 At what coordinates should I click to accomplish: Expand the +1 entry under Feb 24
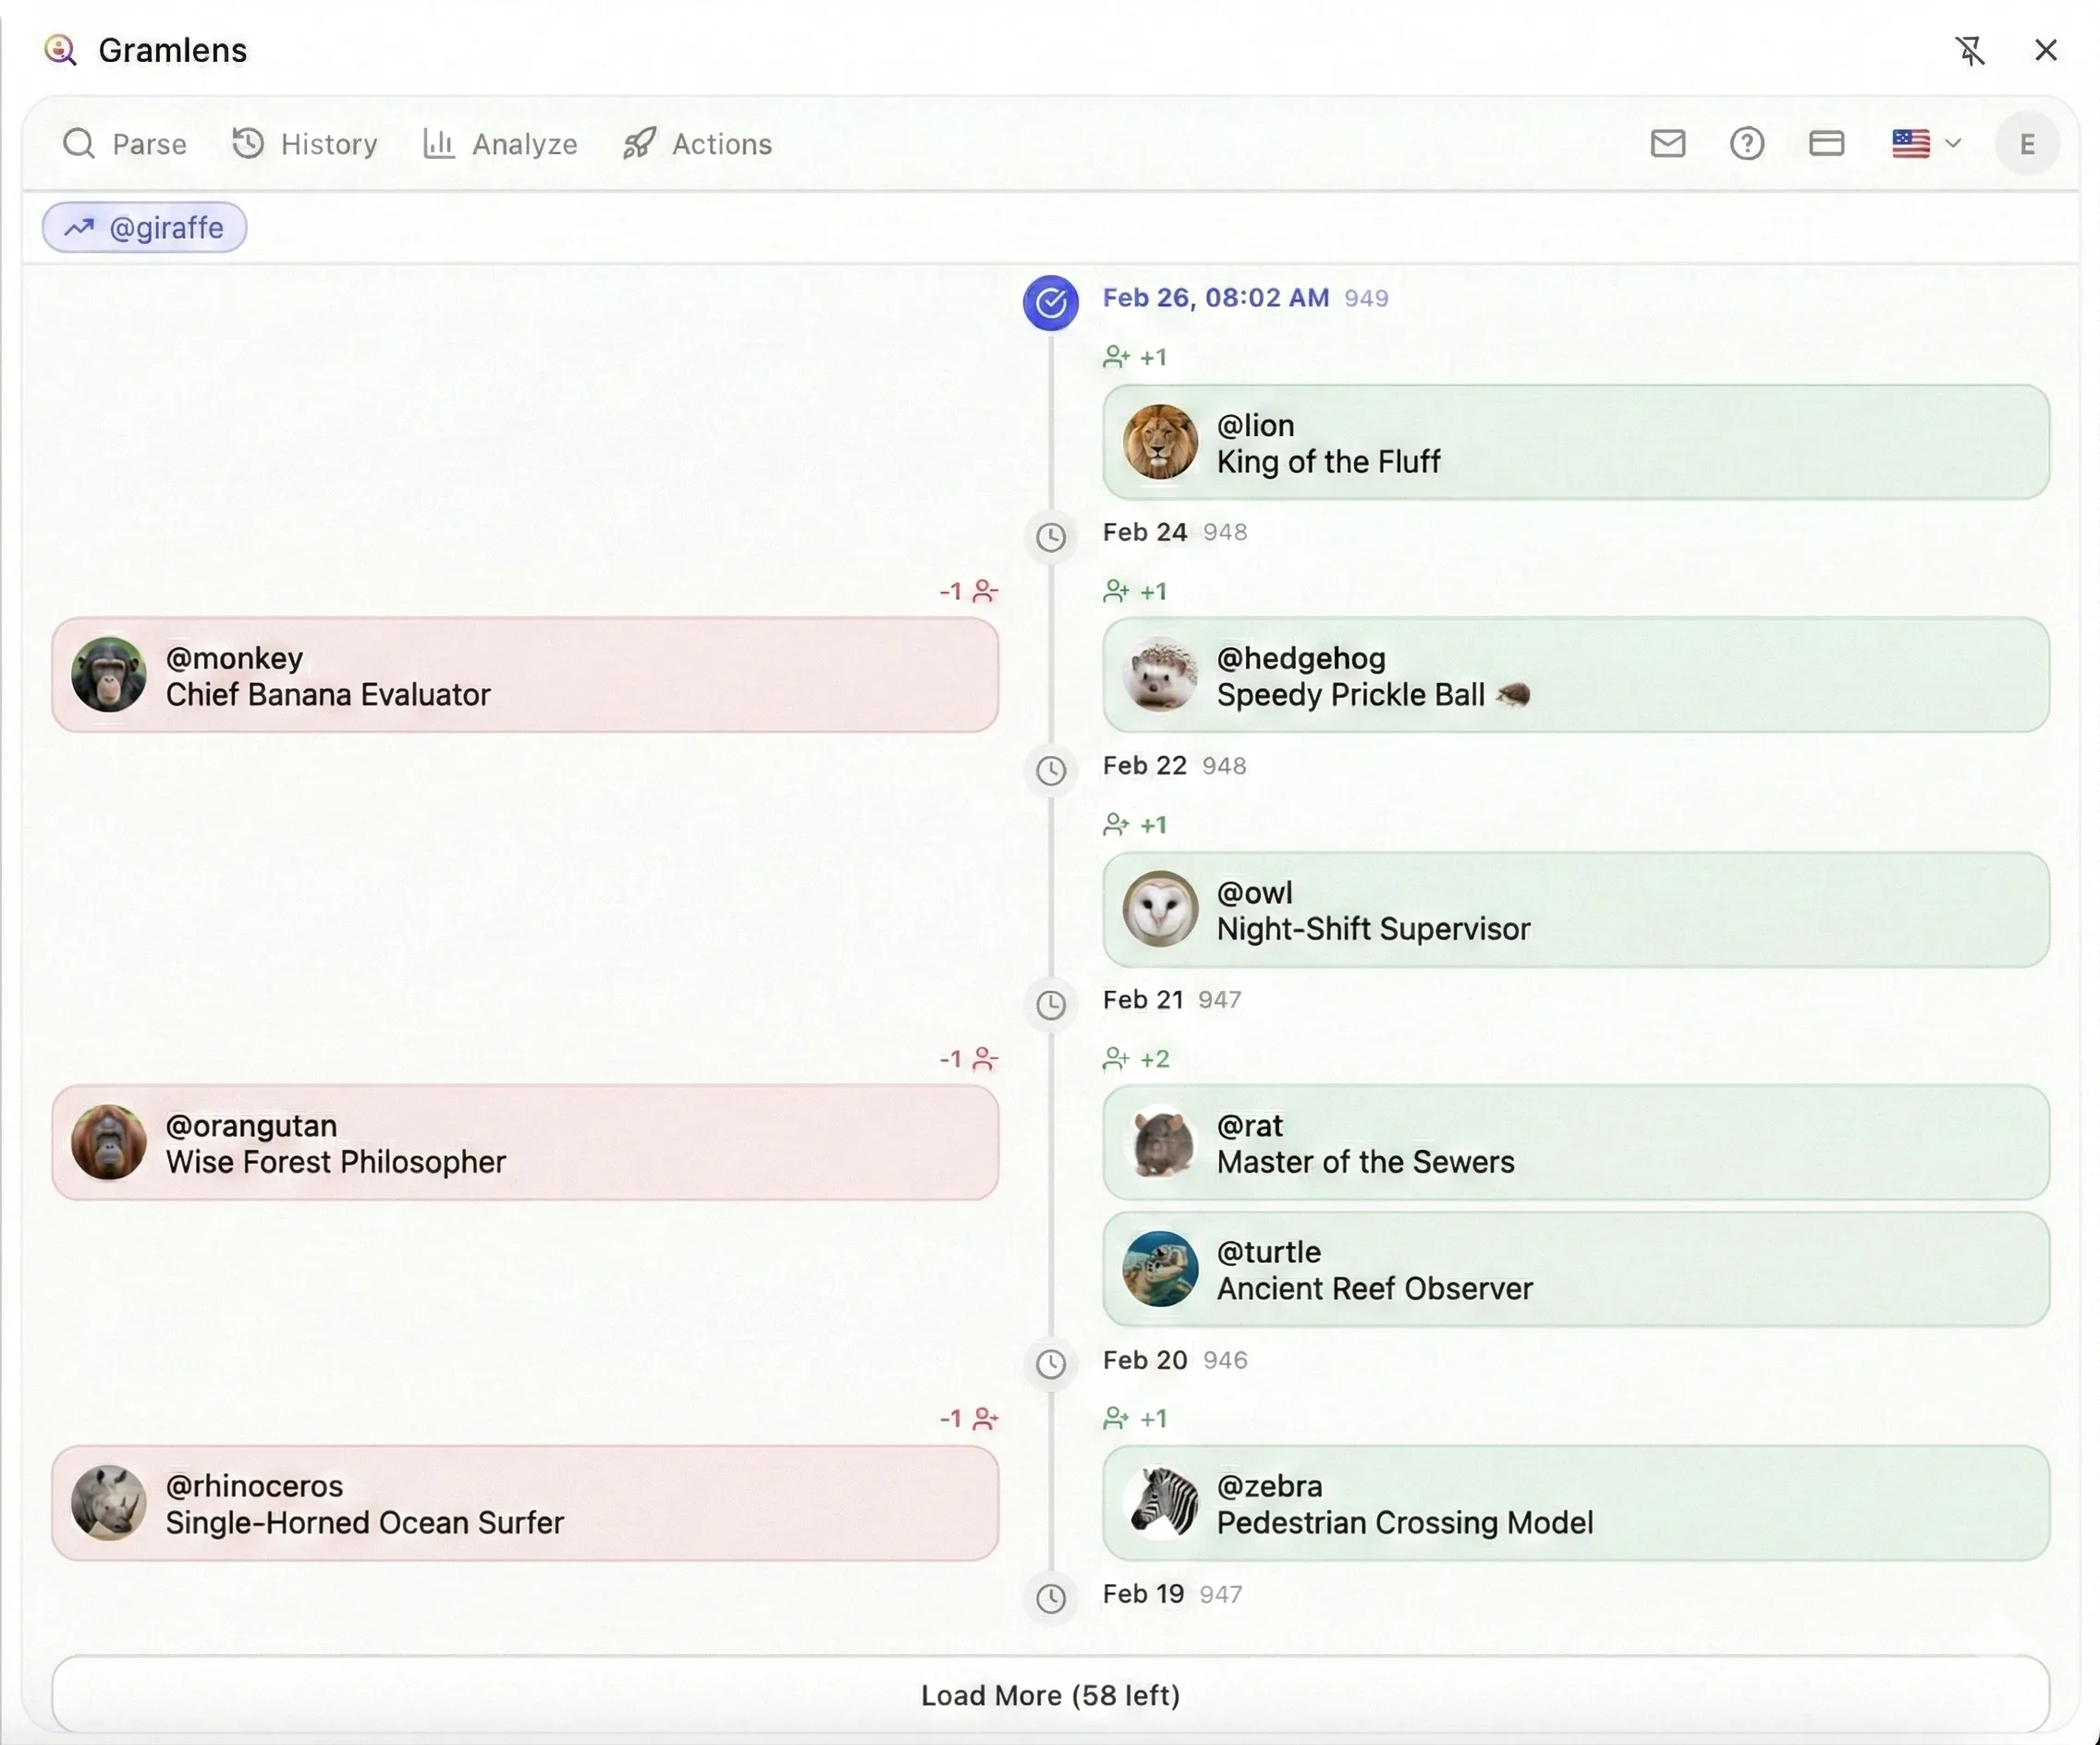pyautogui.click(x=1136, y=591)
